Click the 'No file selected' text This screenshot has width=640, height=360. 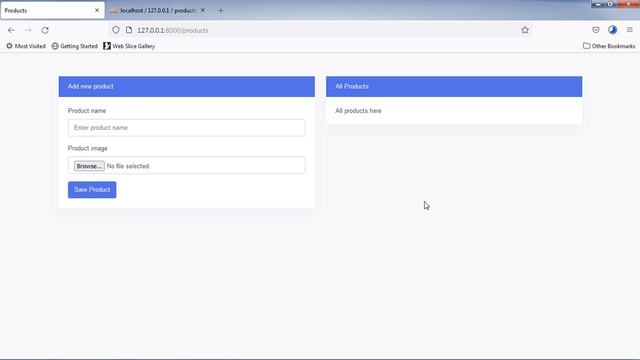click(x=128, y=166)
